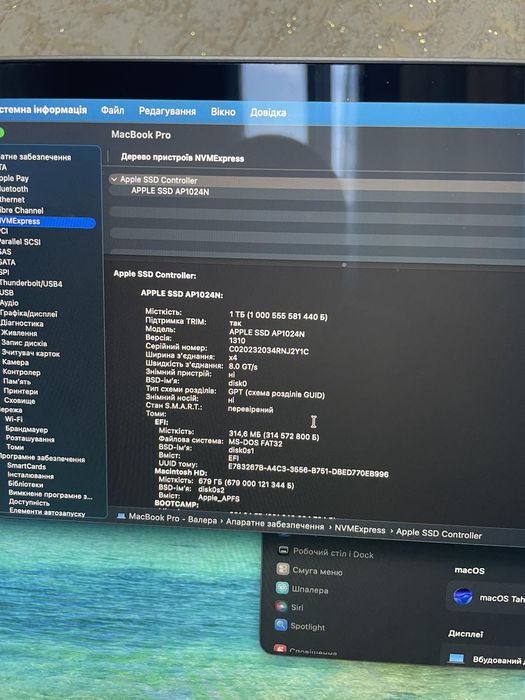
Task: Select Apple Pay in the sidebar
Action: pyautogui.click(x=14, y=178)
